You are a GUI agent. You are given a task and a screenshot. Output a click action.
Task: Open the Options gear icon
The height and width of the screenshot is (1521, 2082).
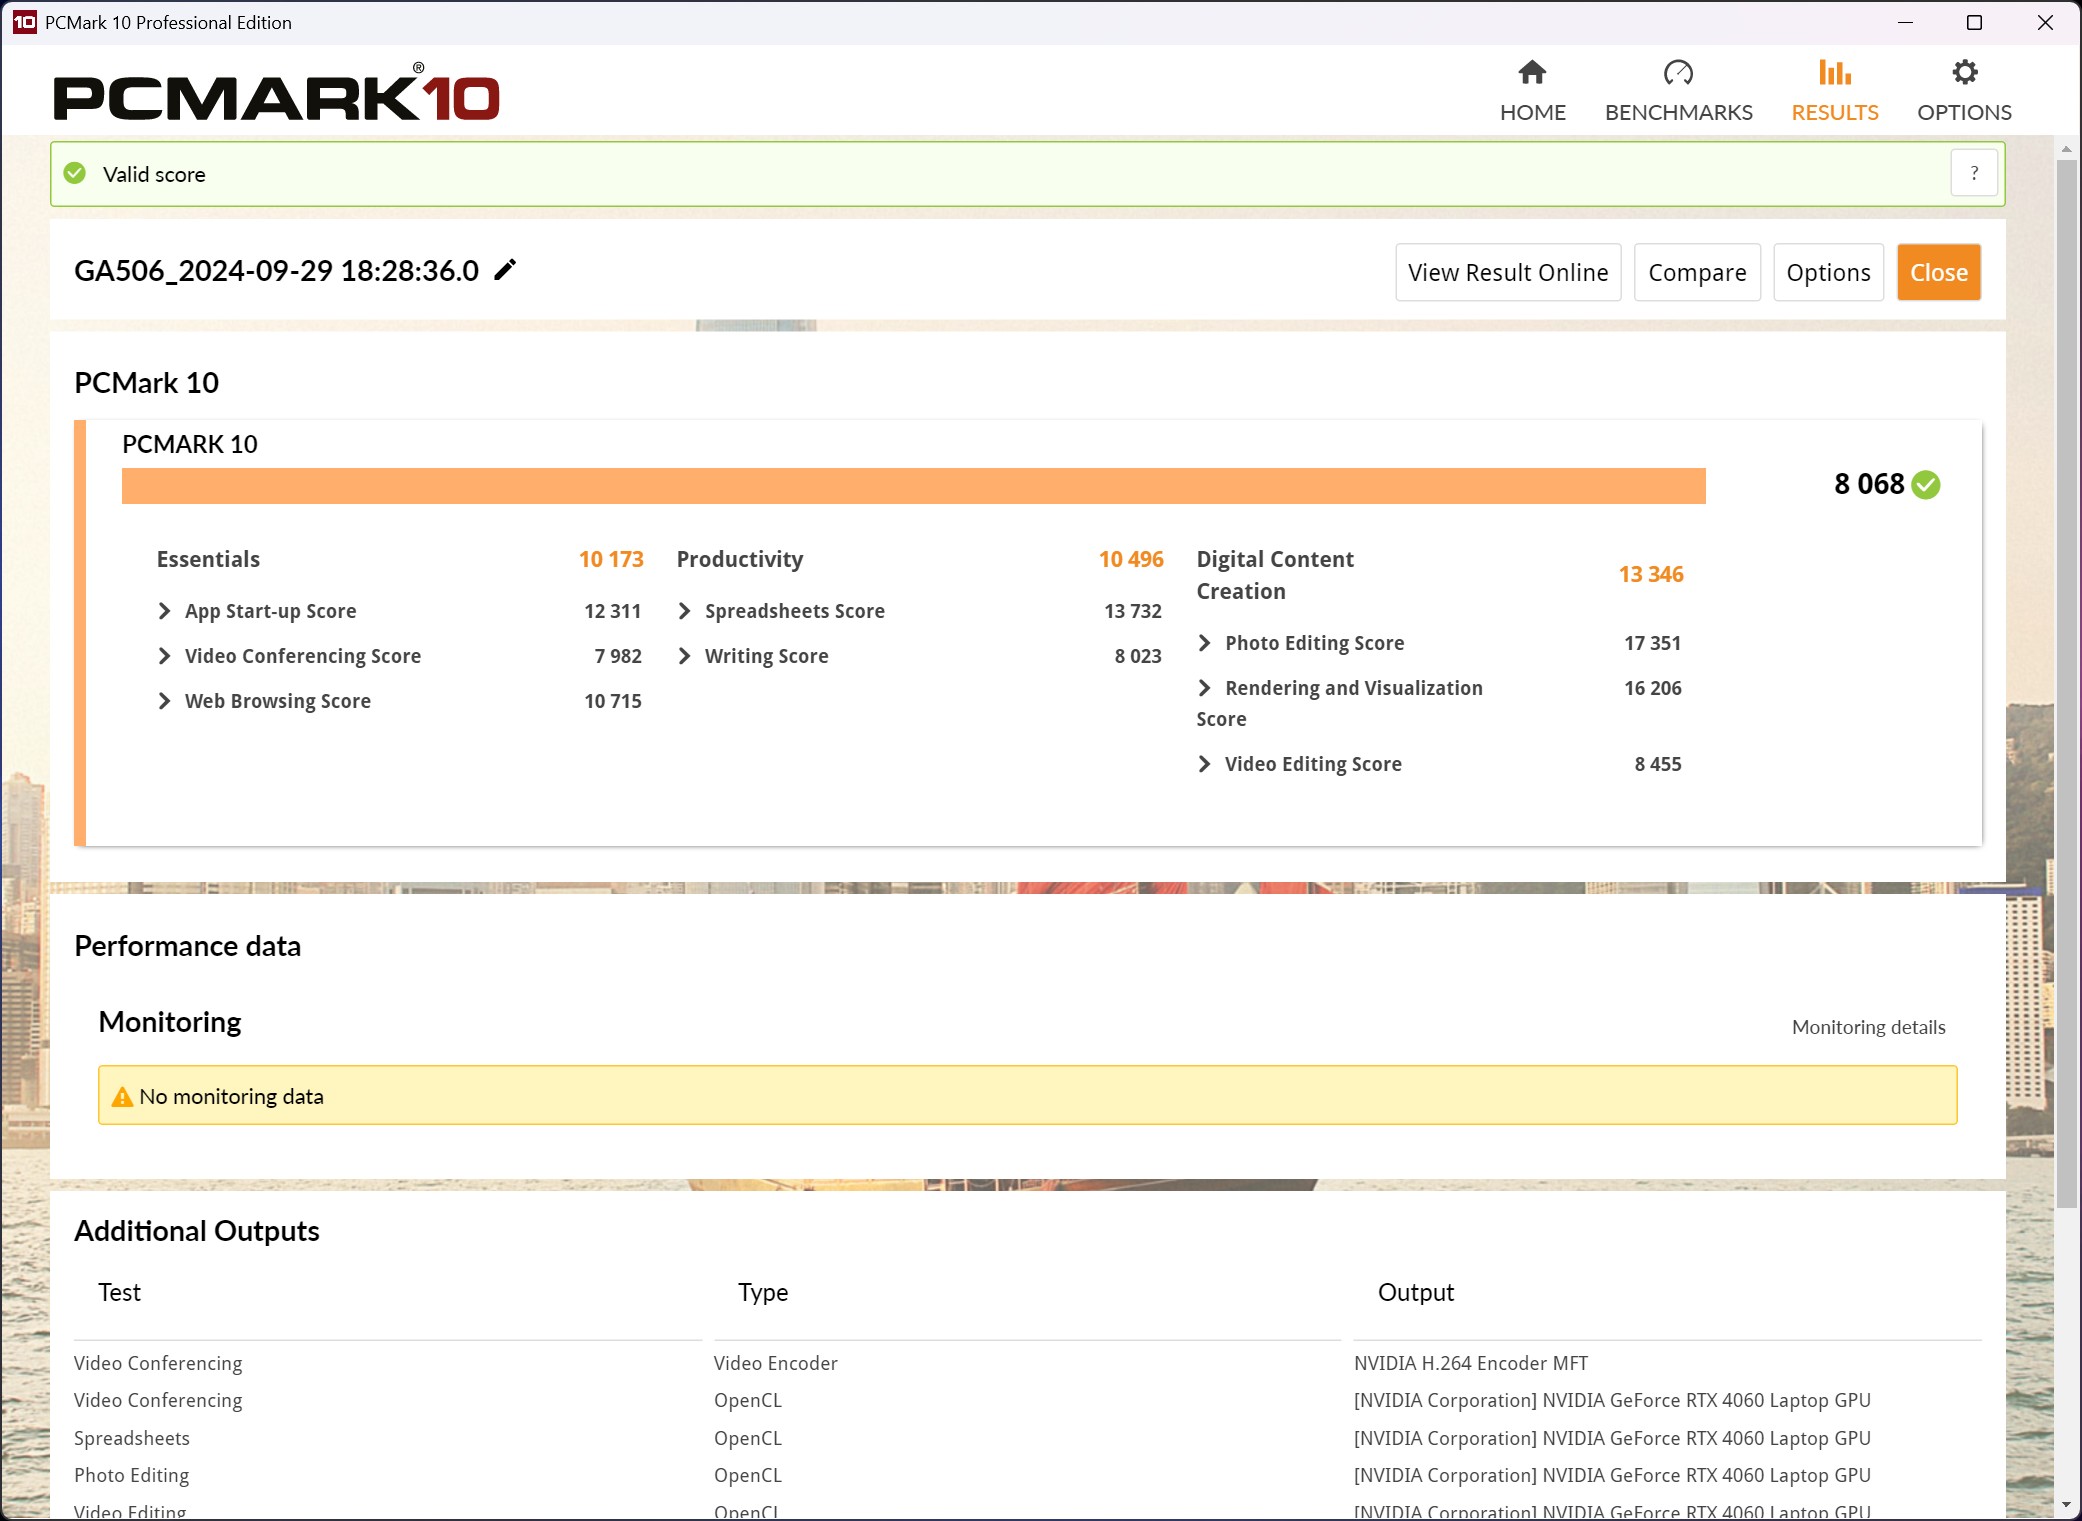tap(1964, 73)
